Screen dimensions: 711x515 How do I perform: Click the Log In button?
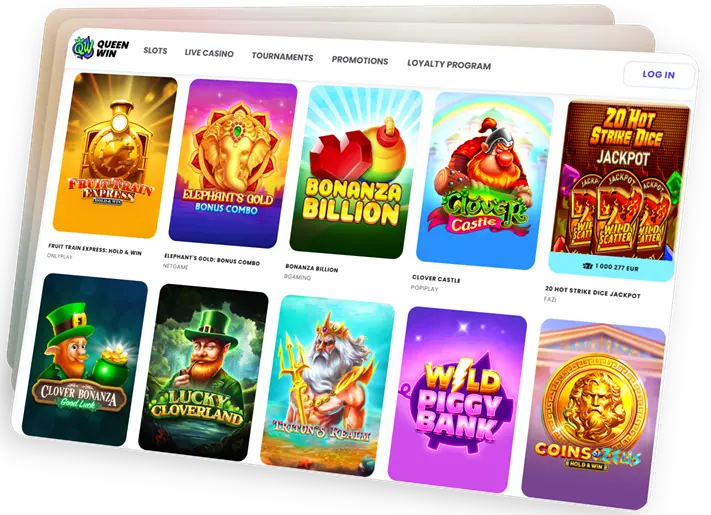658,74
